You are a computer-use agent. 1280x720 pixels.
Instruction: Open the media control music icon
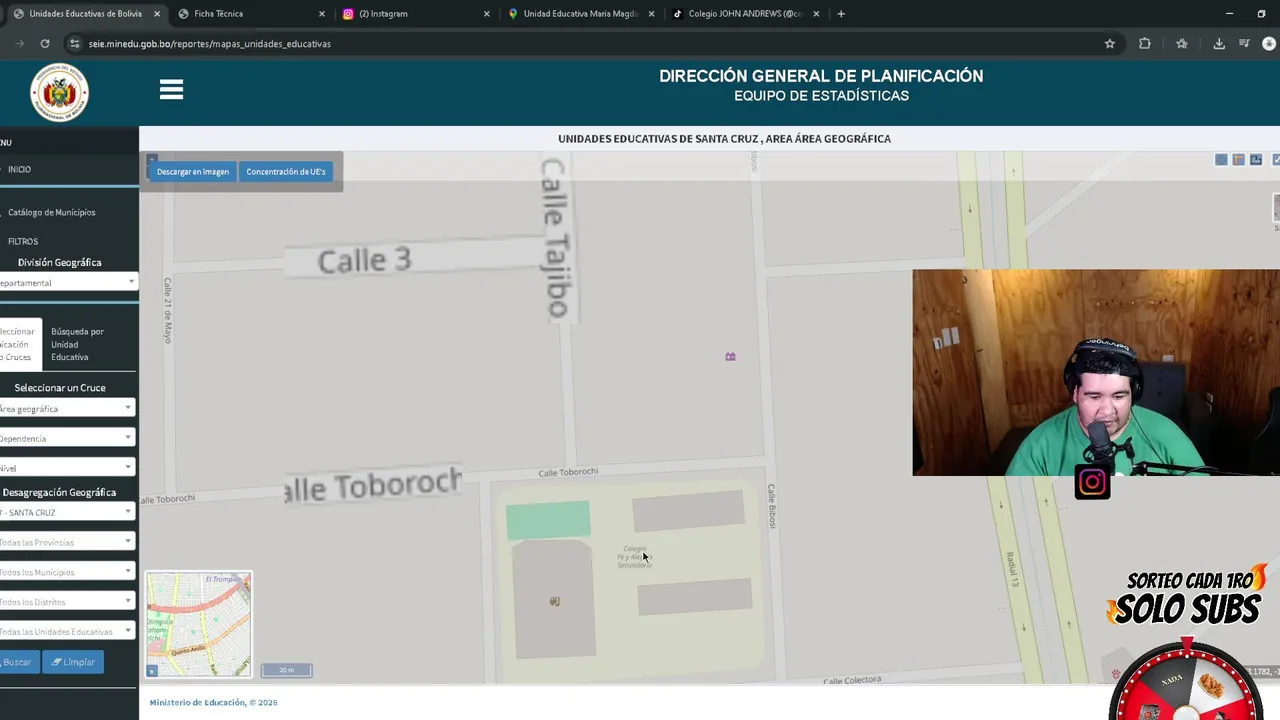point(1244,43)
